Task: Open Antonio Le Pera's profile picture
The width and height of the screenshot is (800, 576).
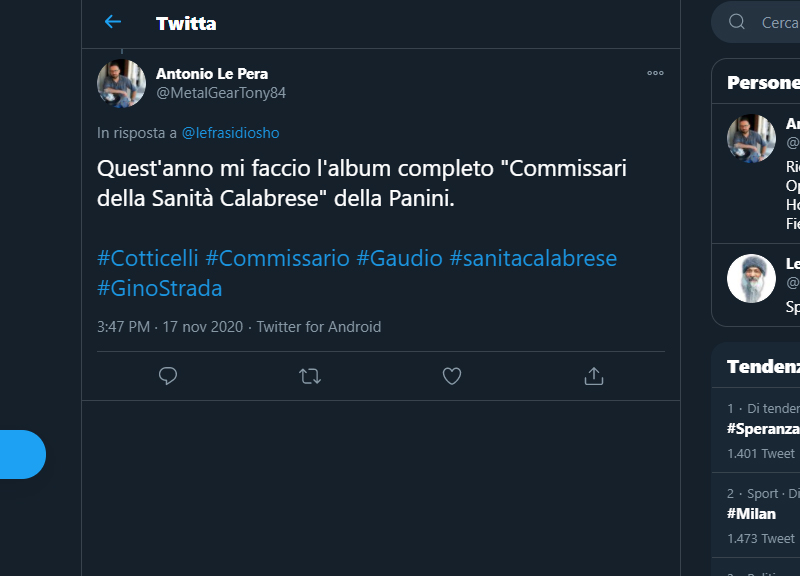Action: click(x=121, y=83)
